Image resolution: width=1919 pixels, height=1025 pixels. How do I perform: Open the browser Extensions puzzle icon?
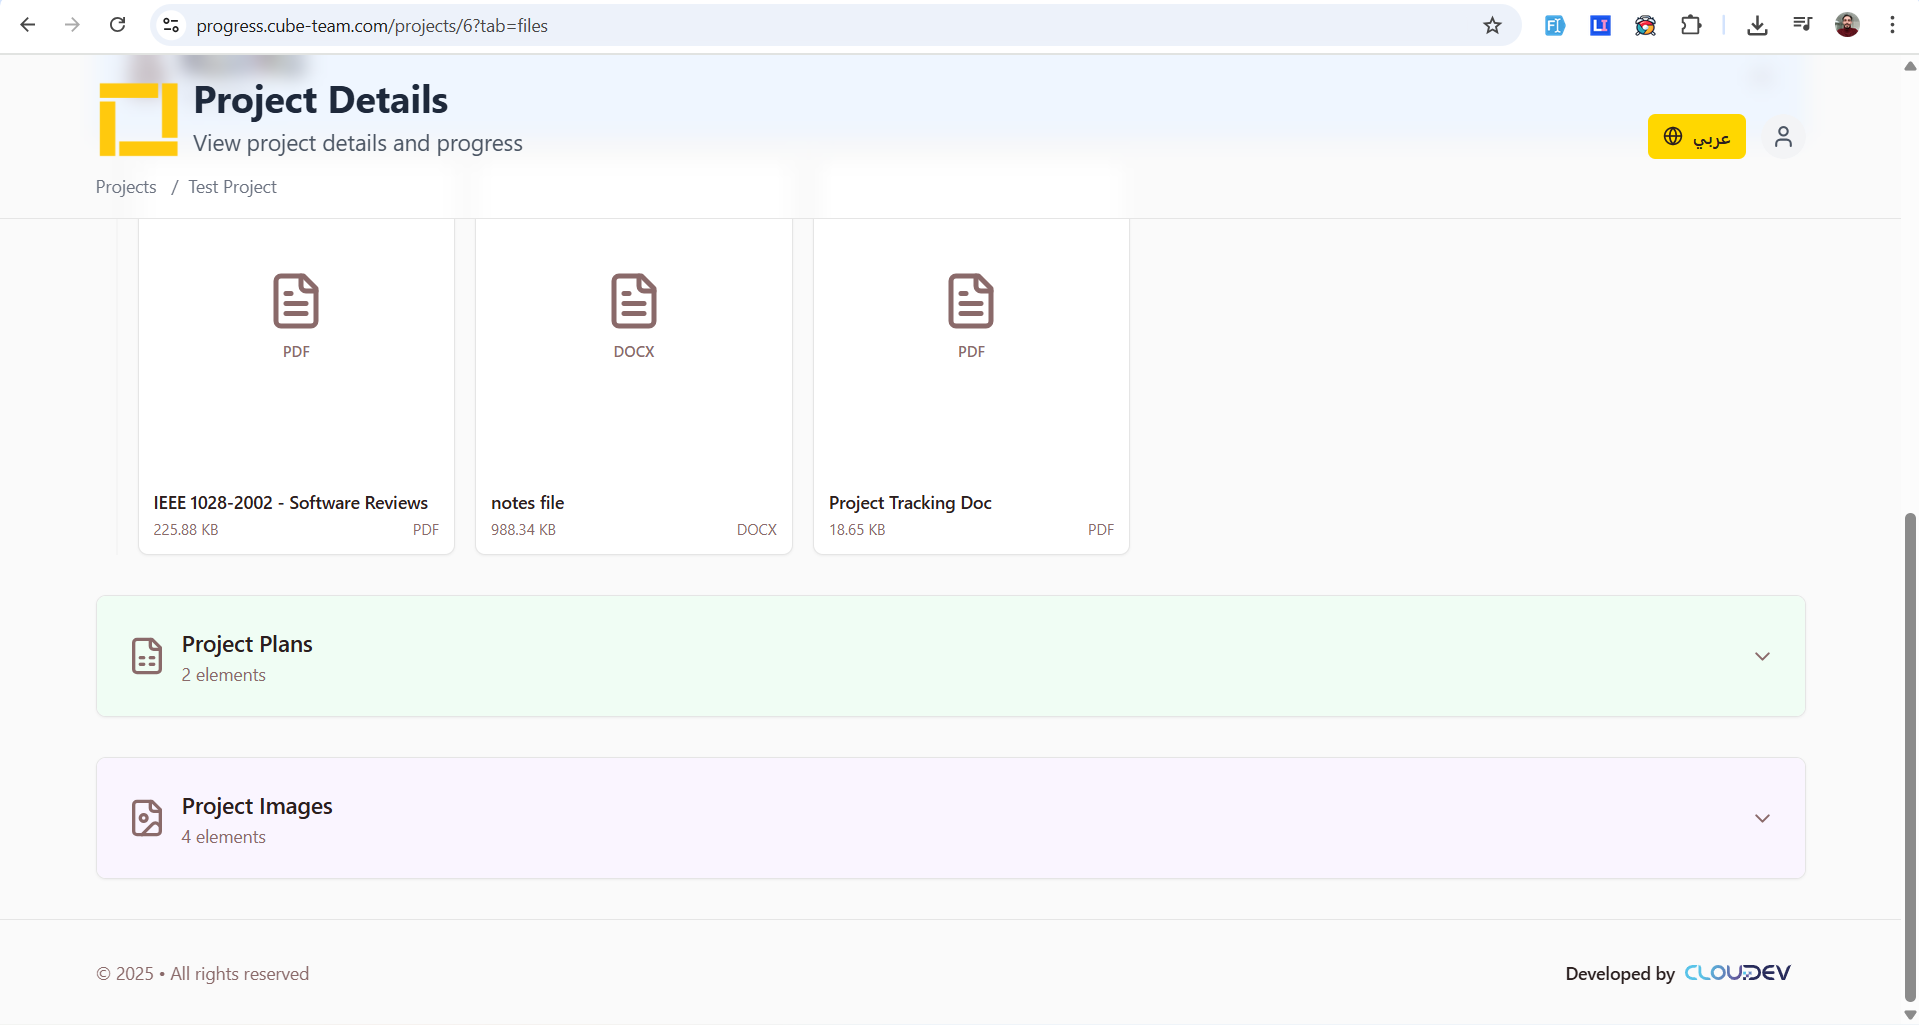pos(1691,26)
